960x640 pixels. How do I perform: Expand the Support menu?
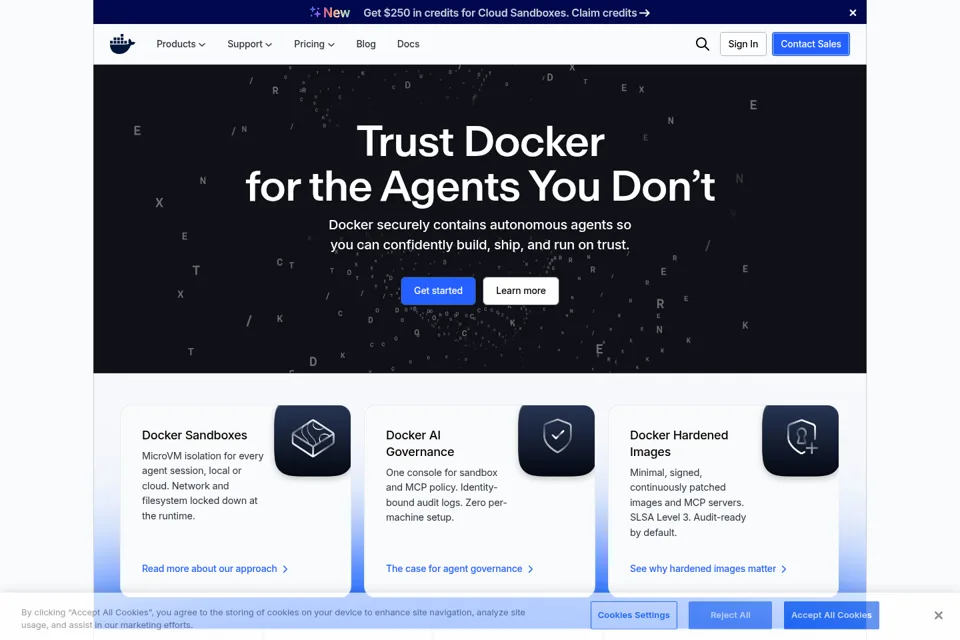click(249, 44)
